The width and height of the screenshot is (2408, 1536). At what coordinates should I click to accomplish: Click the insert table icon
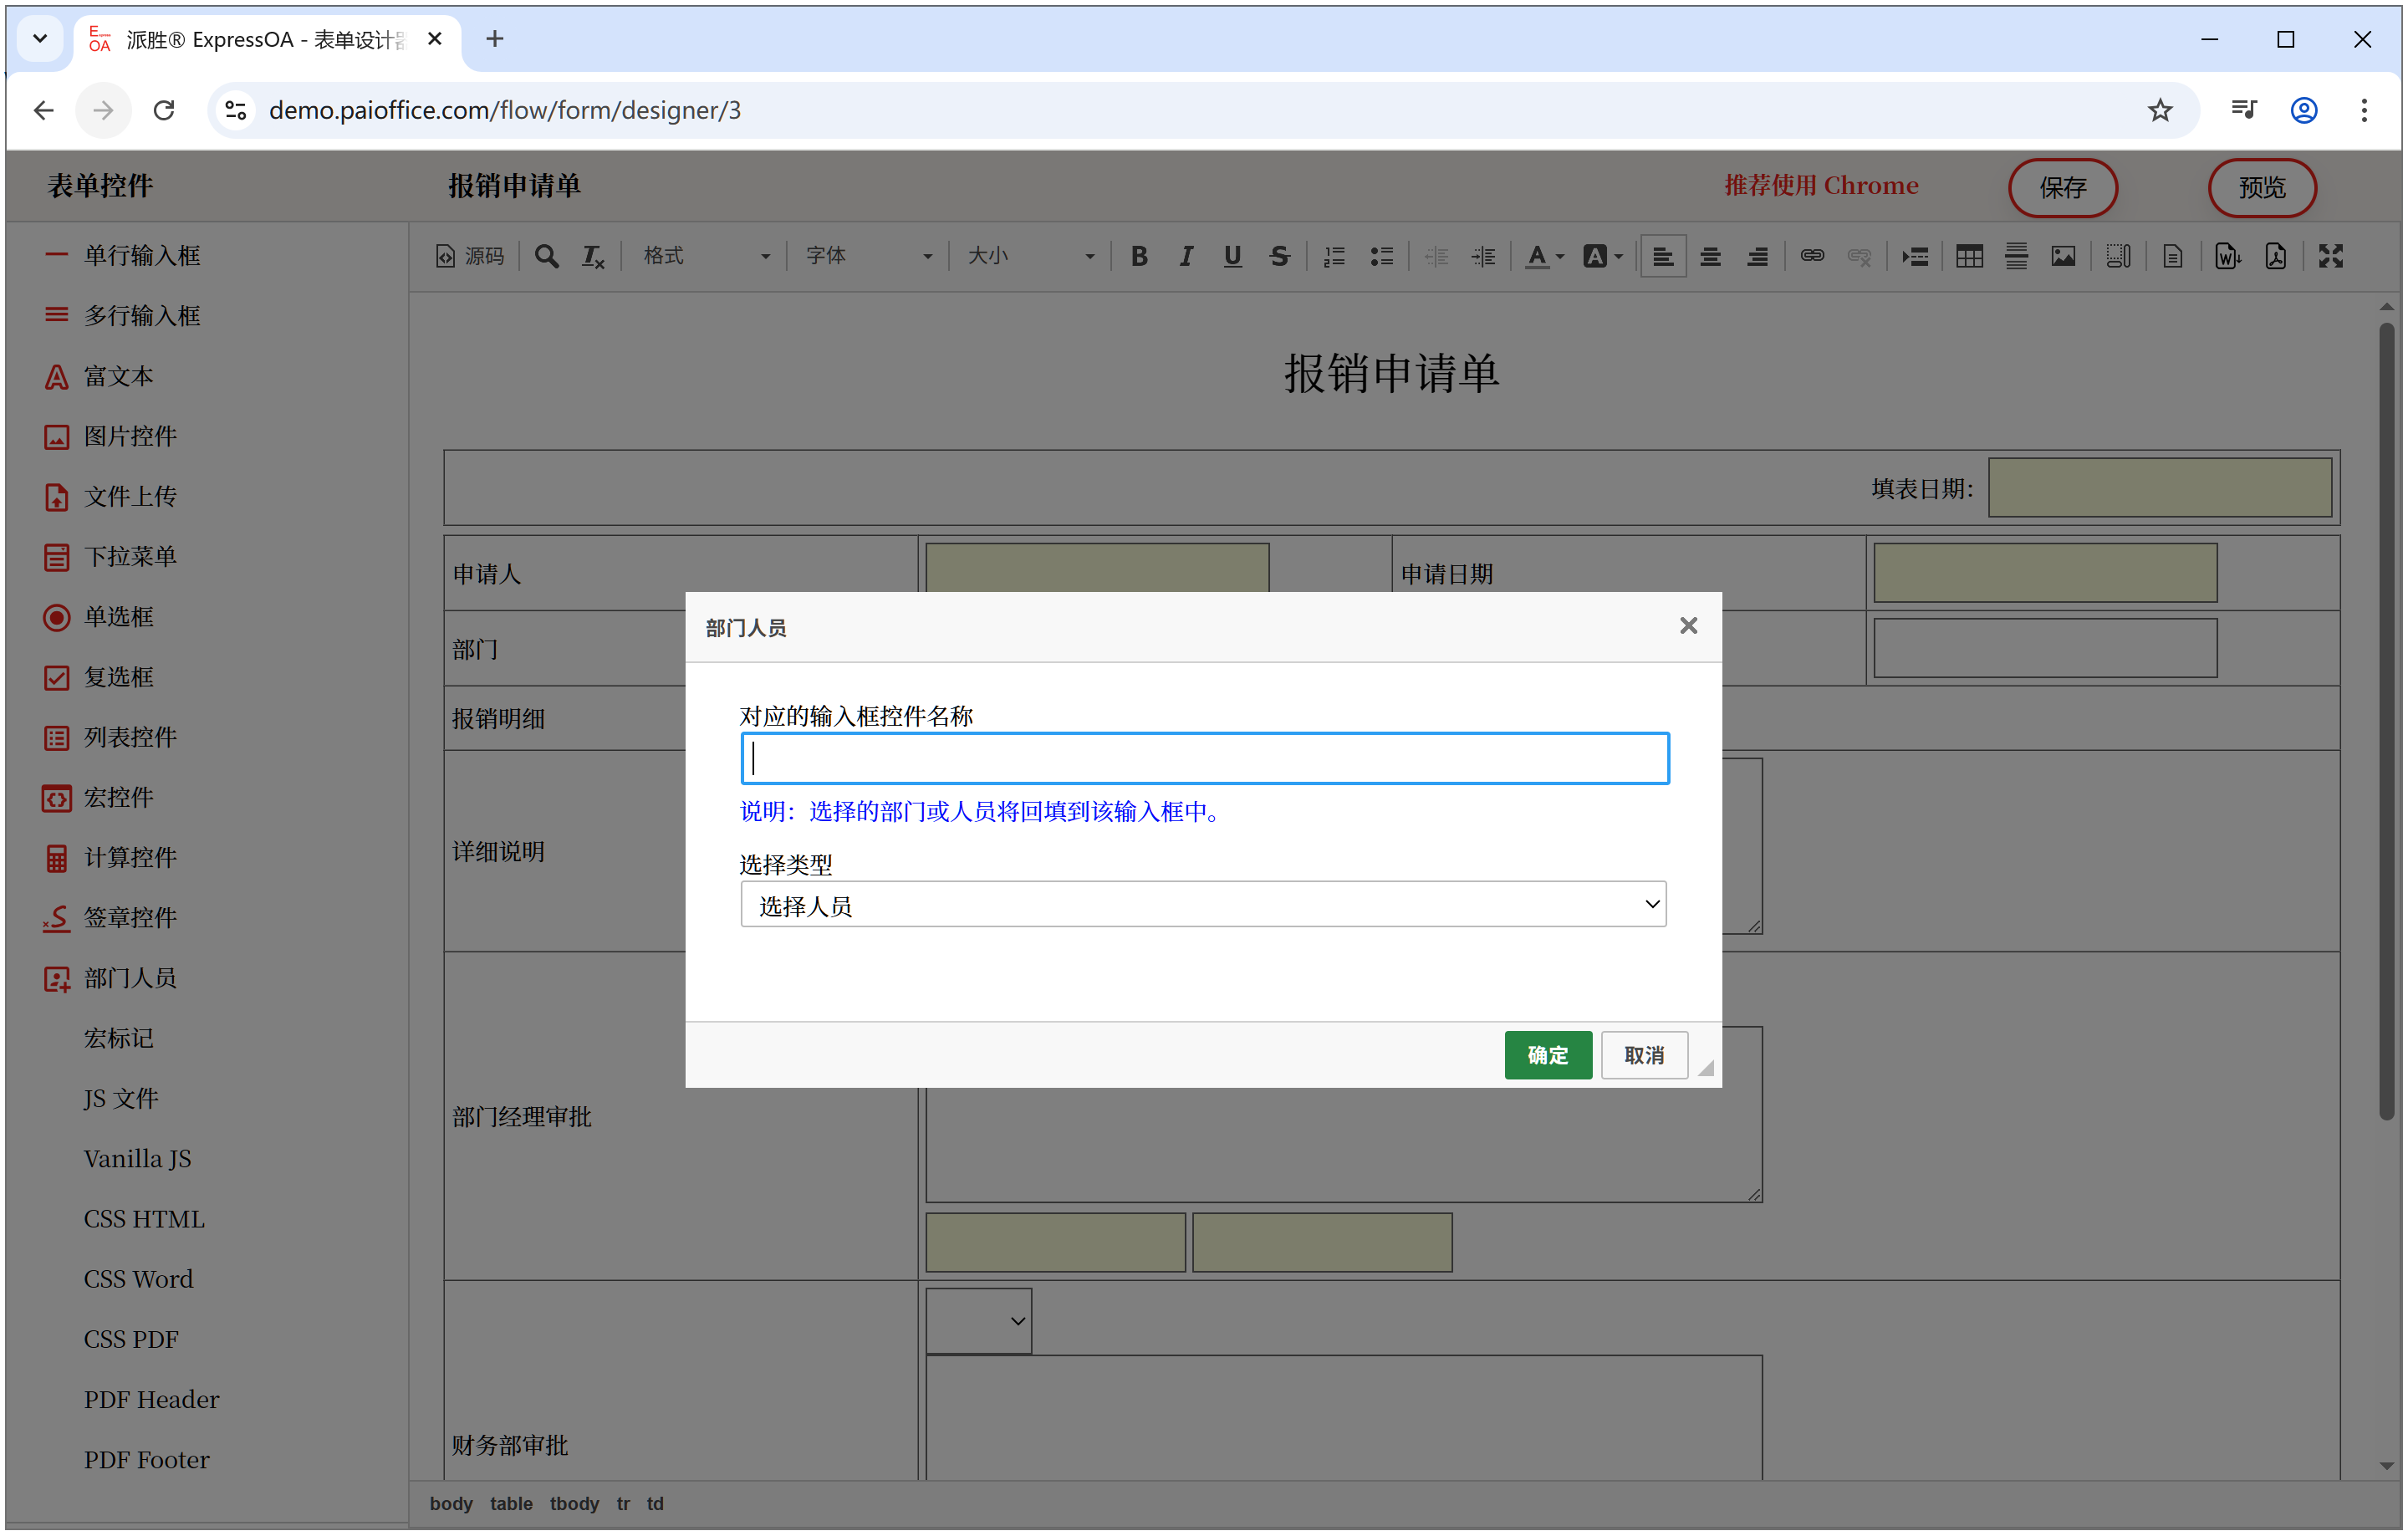pos(1968,256)
